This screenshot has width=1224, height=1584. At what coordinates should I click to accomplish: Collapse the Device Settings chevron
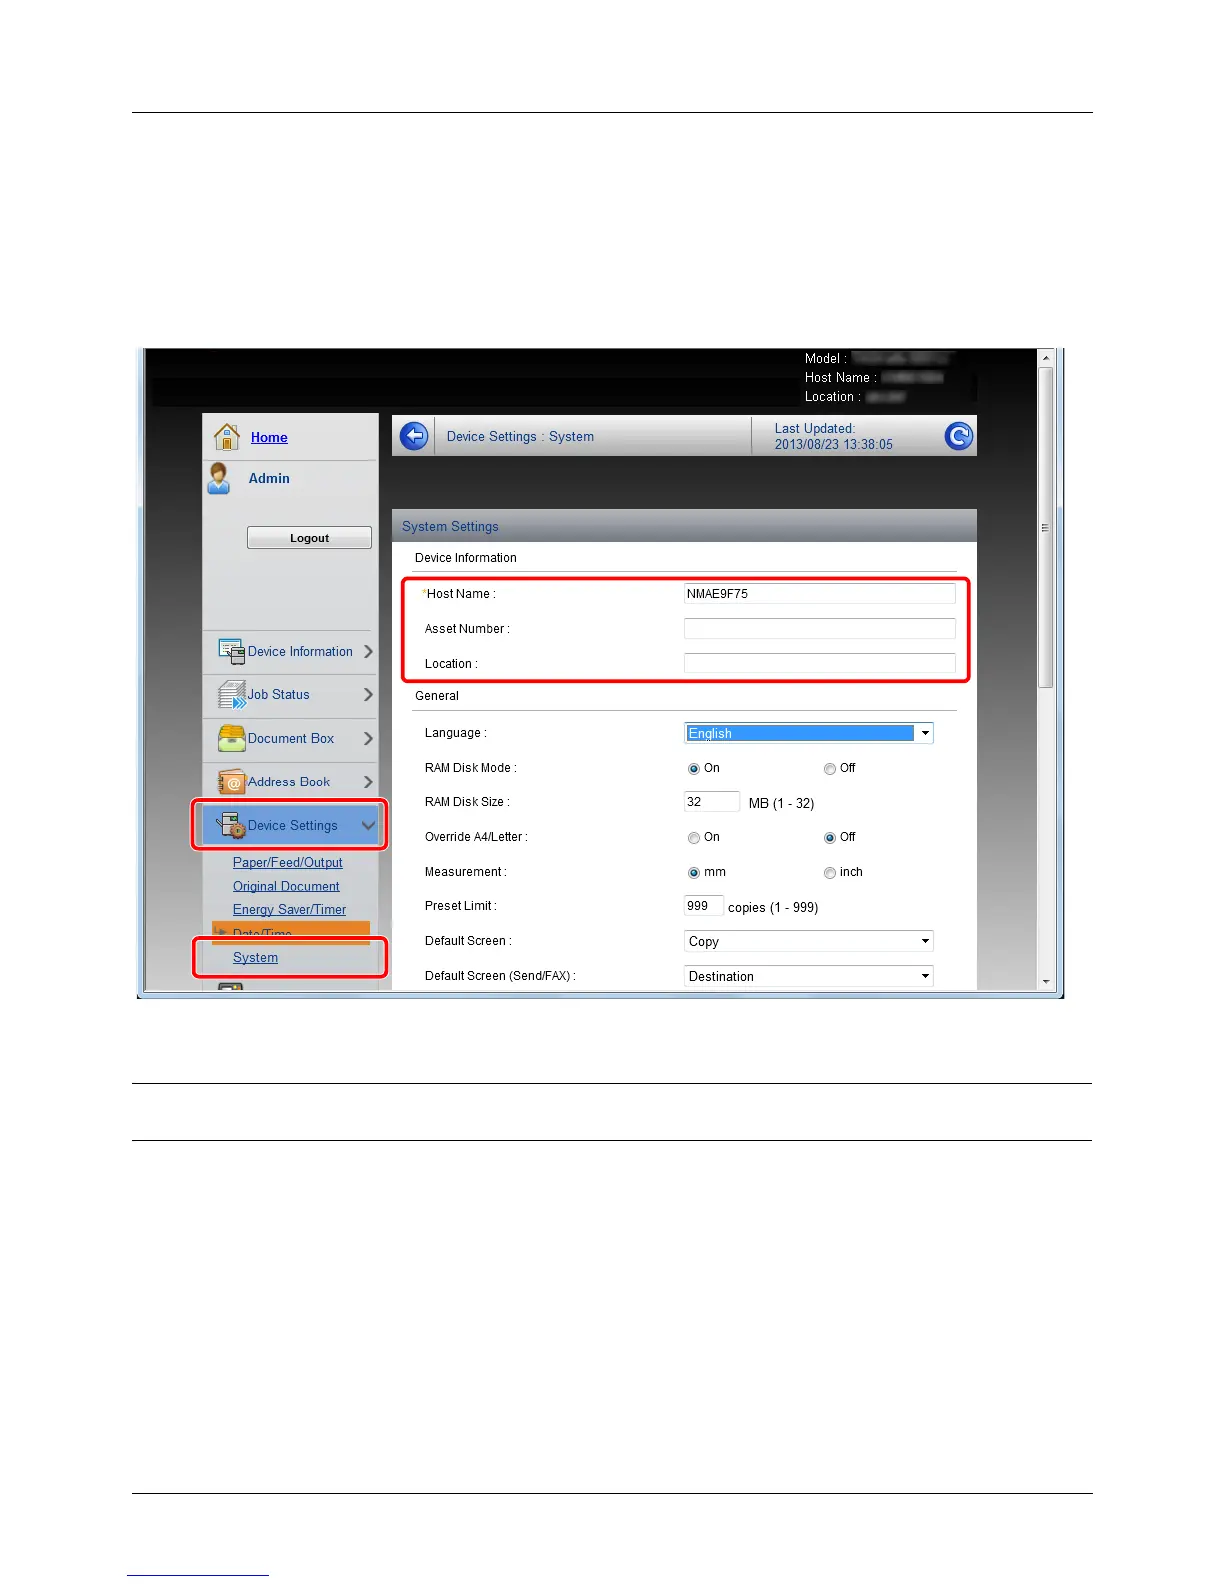368,825
